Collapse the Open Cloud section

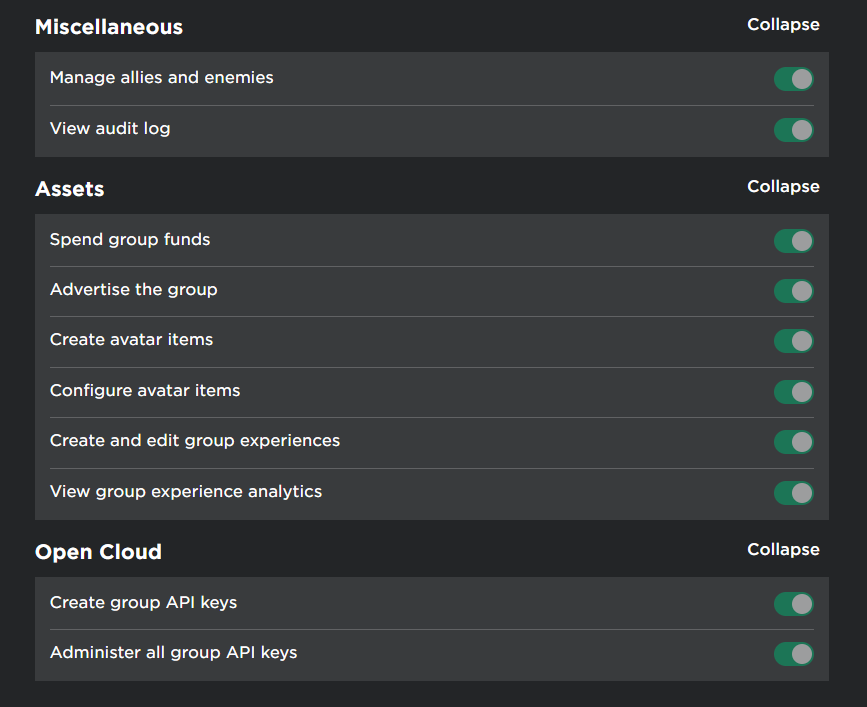click(783, 549)
